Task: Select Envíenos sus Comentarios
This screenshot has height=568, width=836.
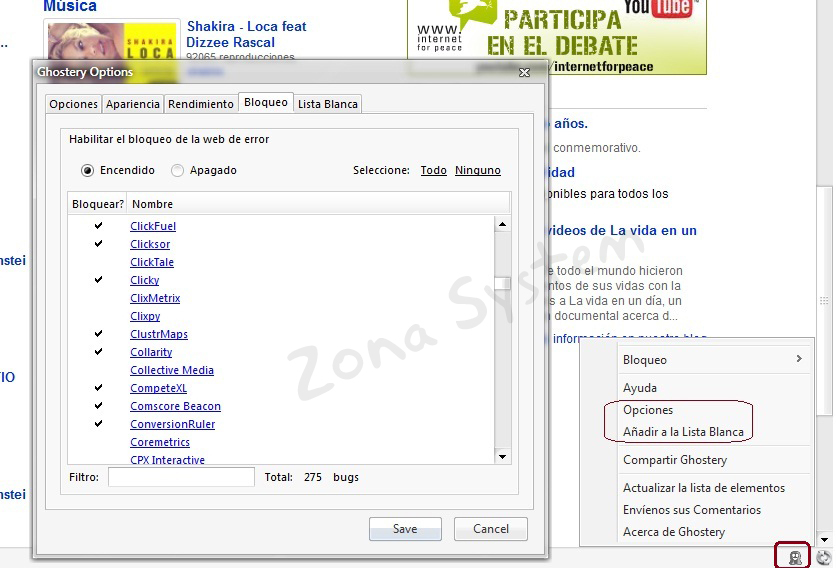Action: click(692, 510)
